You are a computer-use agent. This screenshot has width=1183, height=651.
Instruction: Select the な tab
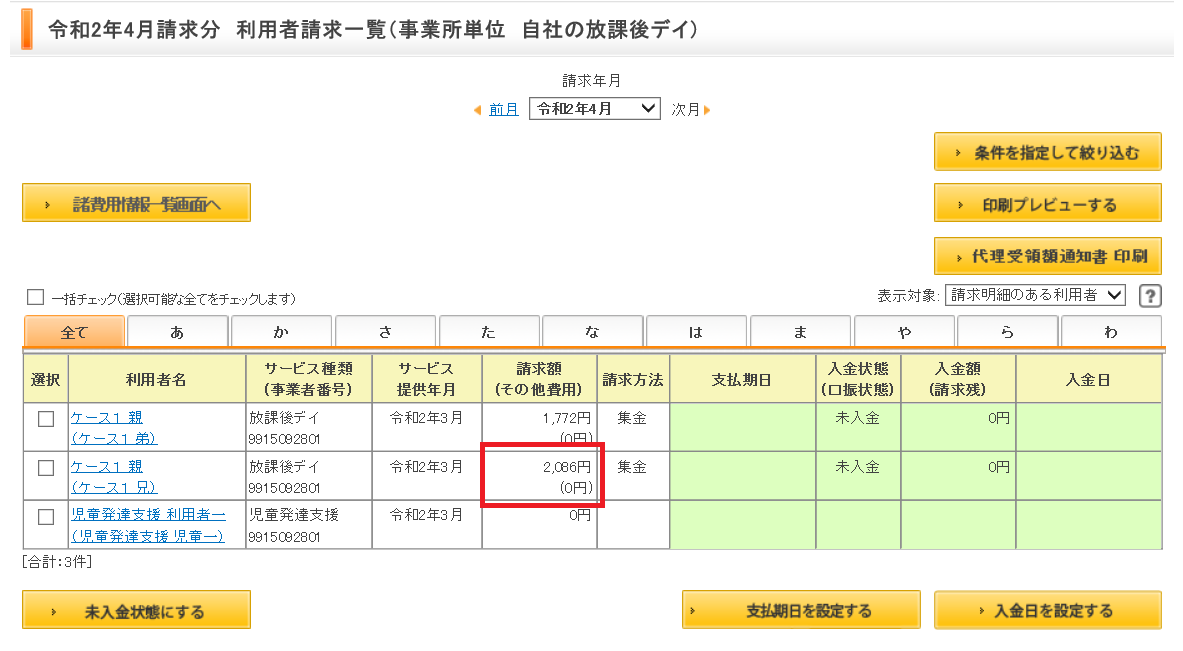[x=592, y=332]
